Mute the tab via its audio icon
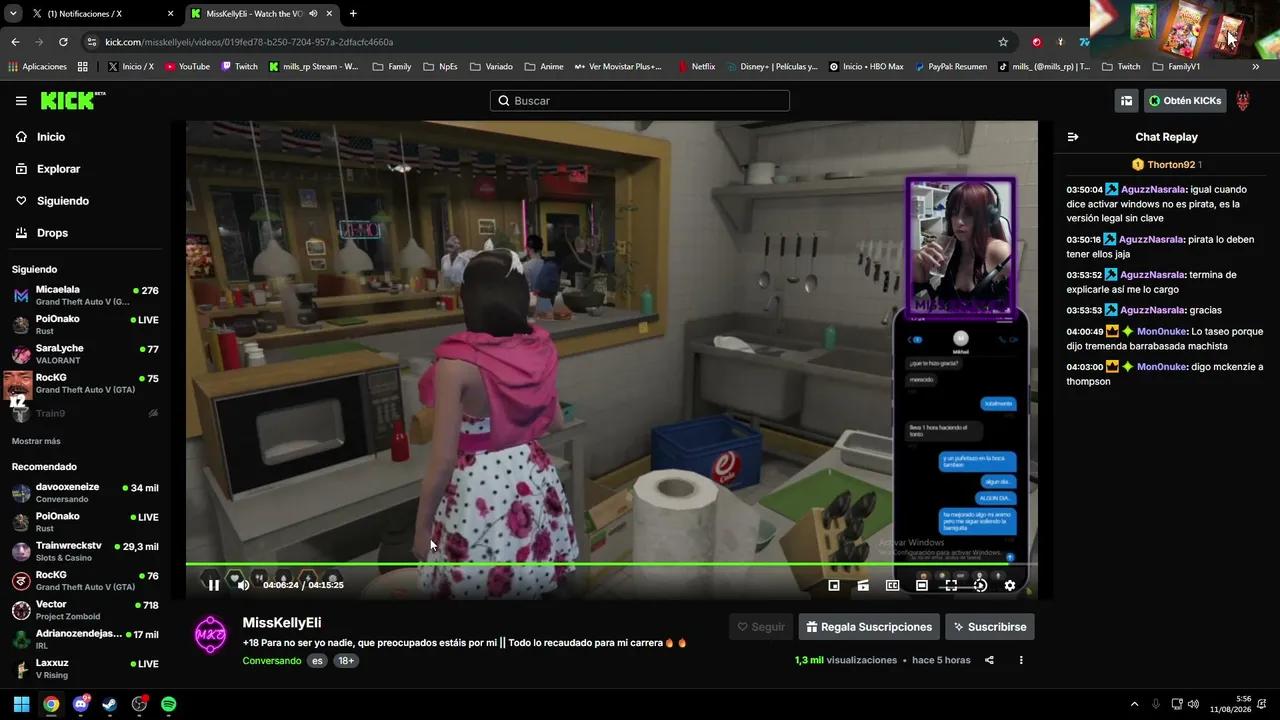The image size is (1280, 720). click(x=313, y=14)
